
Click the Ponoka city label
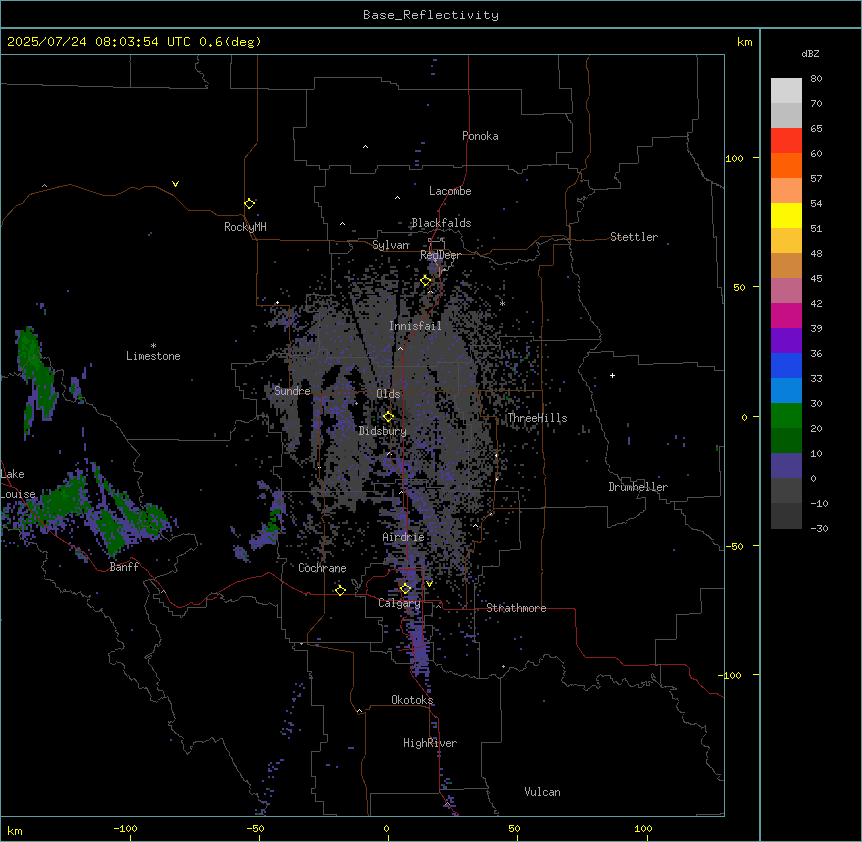pyautogui.click(x=480, y=136)
